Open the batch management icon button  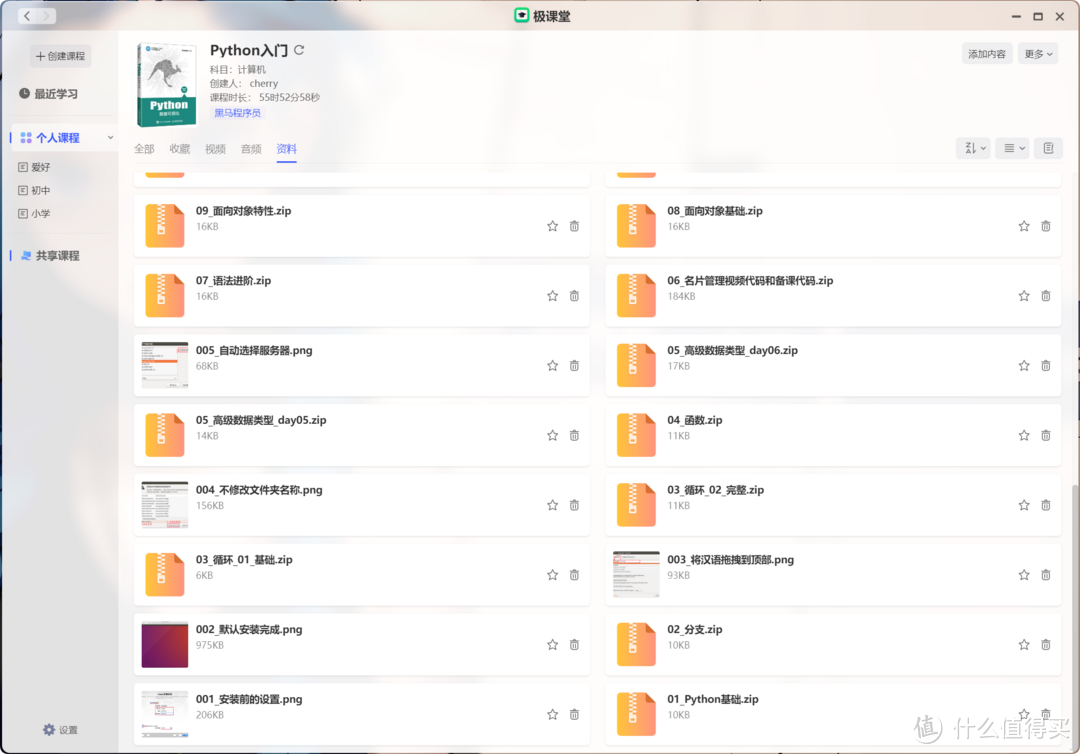click(1048, 148)
